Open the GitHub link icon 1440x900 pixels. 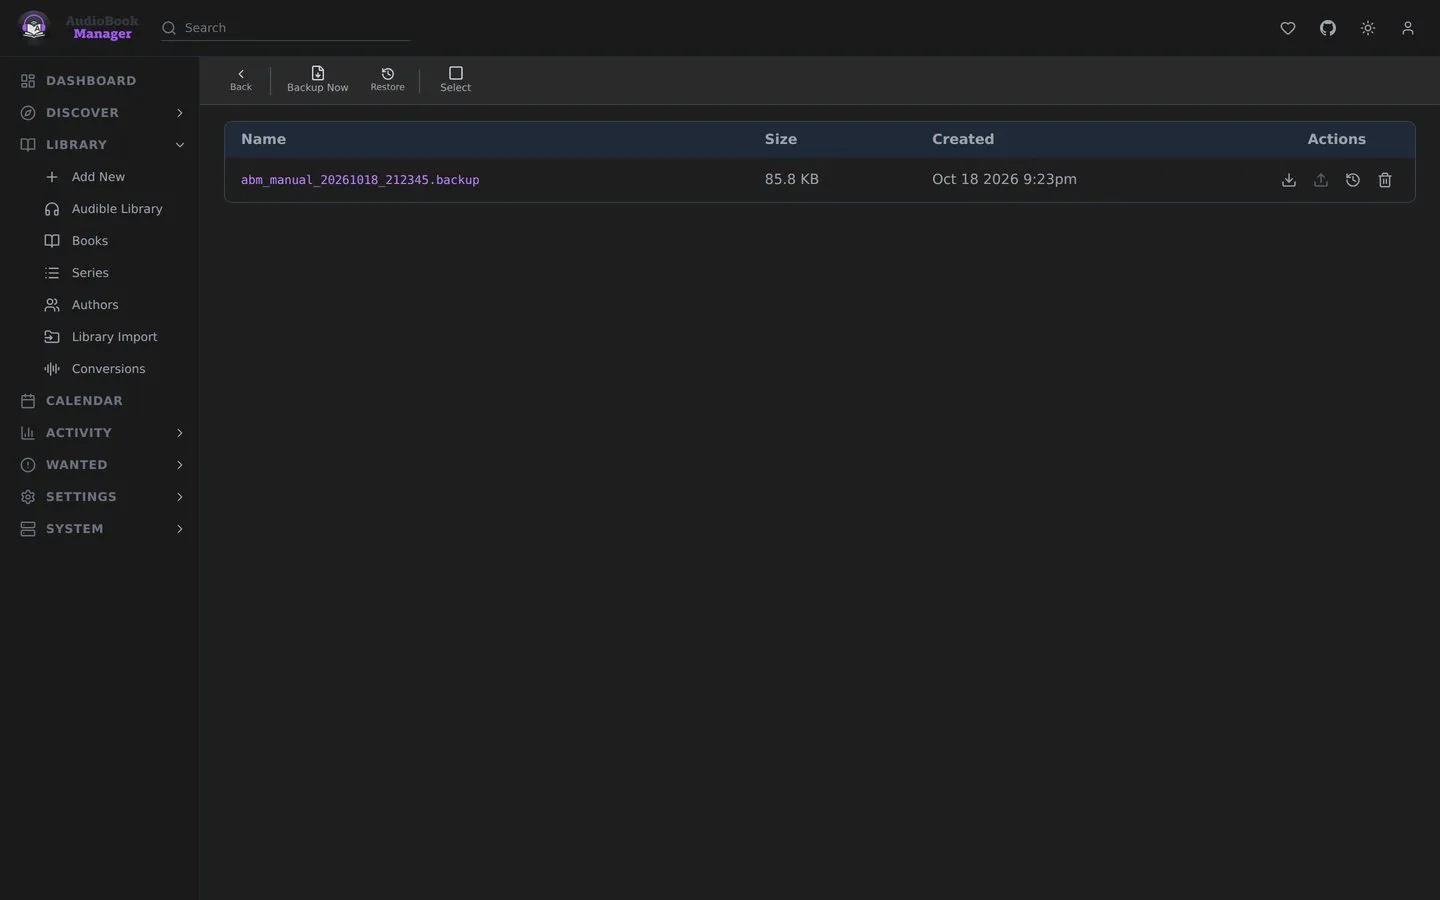(x=1328, y=28)
